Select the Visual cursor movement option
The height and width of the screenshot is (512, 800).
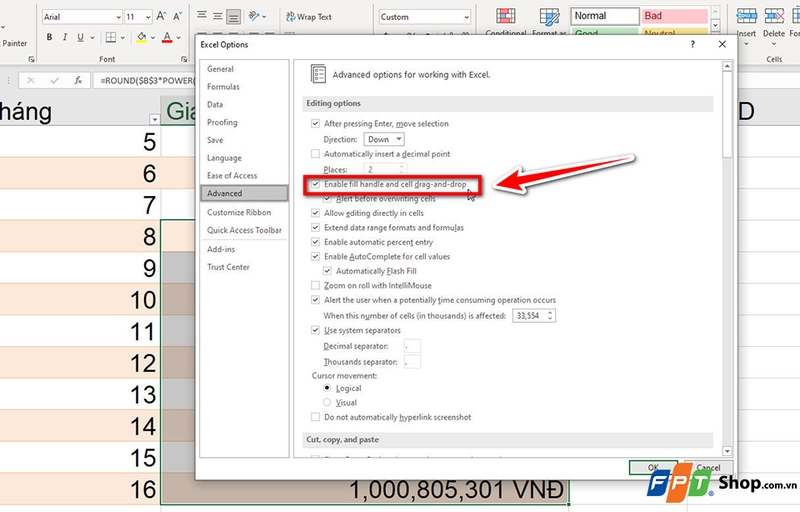(327, 402)
